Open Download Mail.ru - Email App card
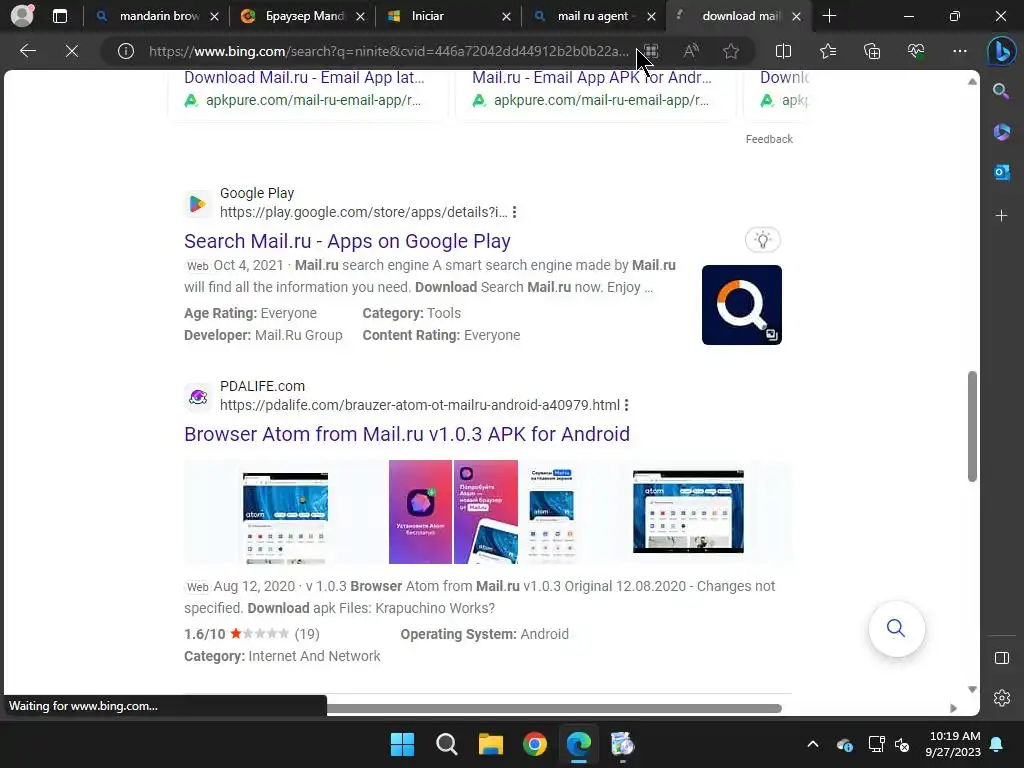This screenshot has width=1024, height=768. [x=304, y=78]
